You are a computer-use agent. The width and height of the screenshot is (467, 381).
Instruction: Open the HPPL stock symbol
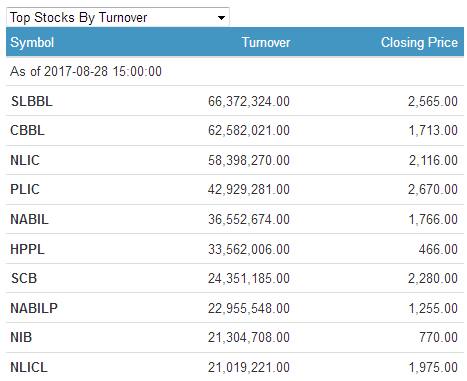coord(27,249)
